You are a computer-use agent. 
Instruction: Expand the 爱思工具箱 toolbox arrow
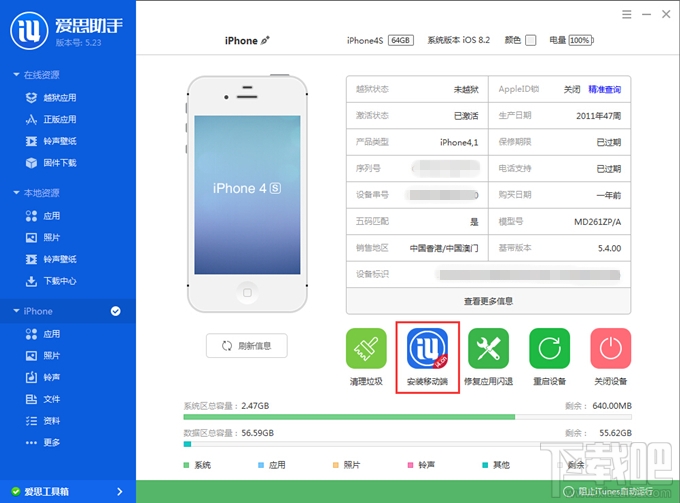point(120,492)
